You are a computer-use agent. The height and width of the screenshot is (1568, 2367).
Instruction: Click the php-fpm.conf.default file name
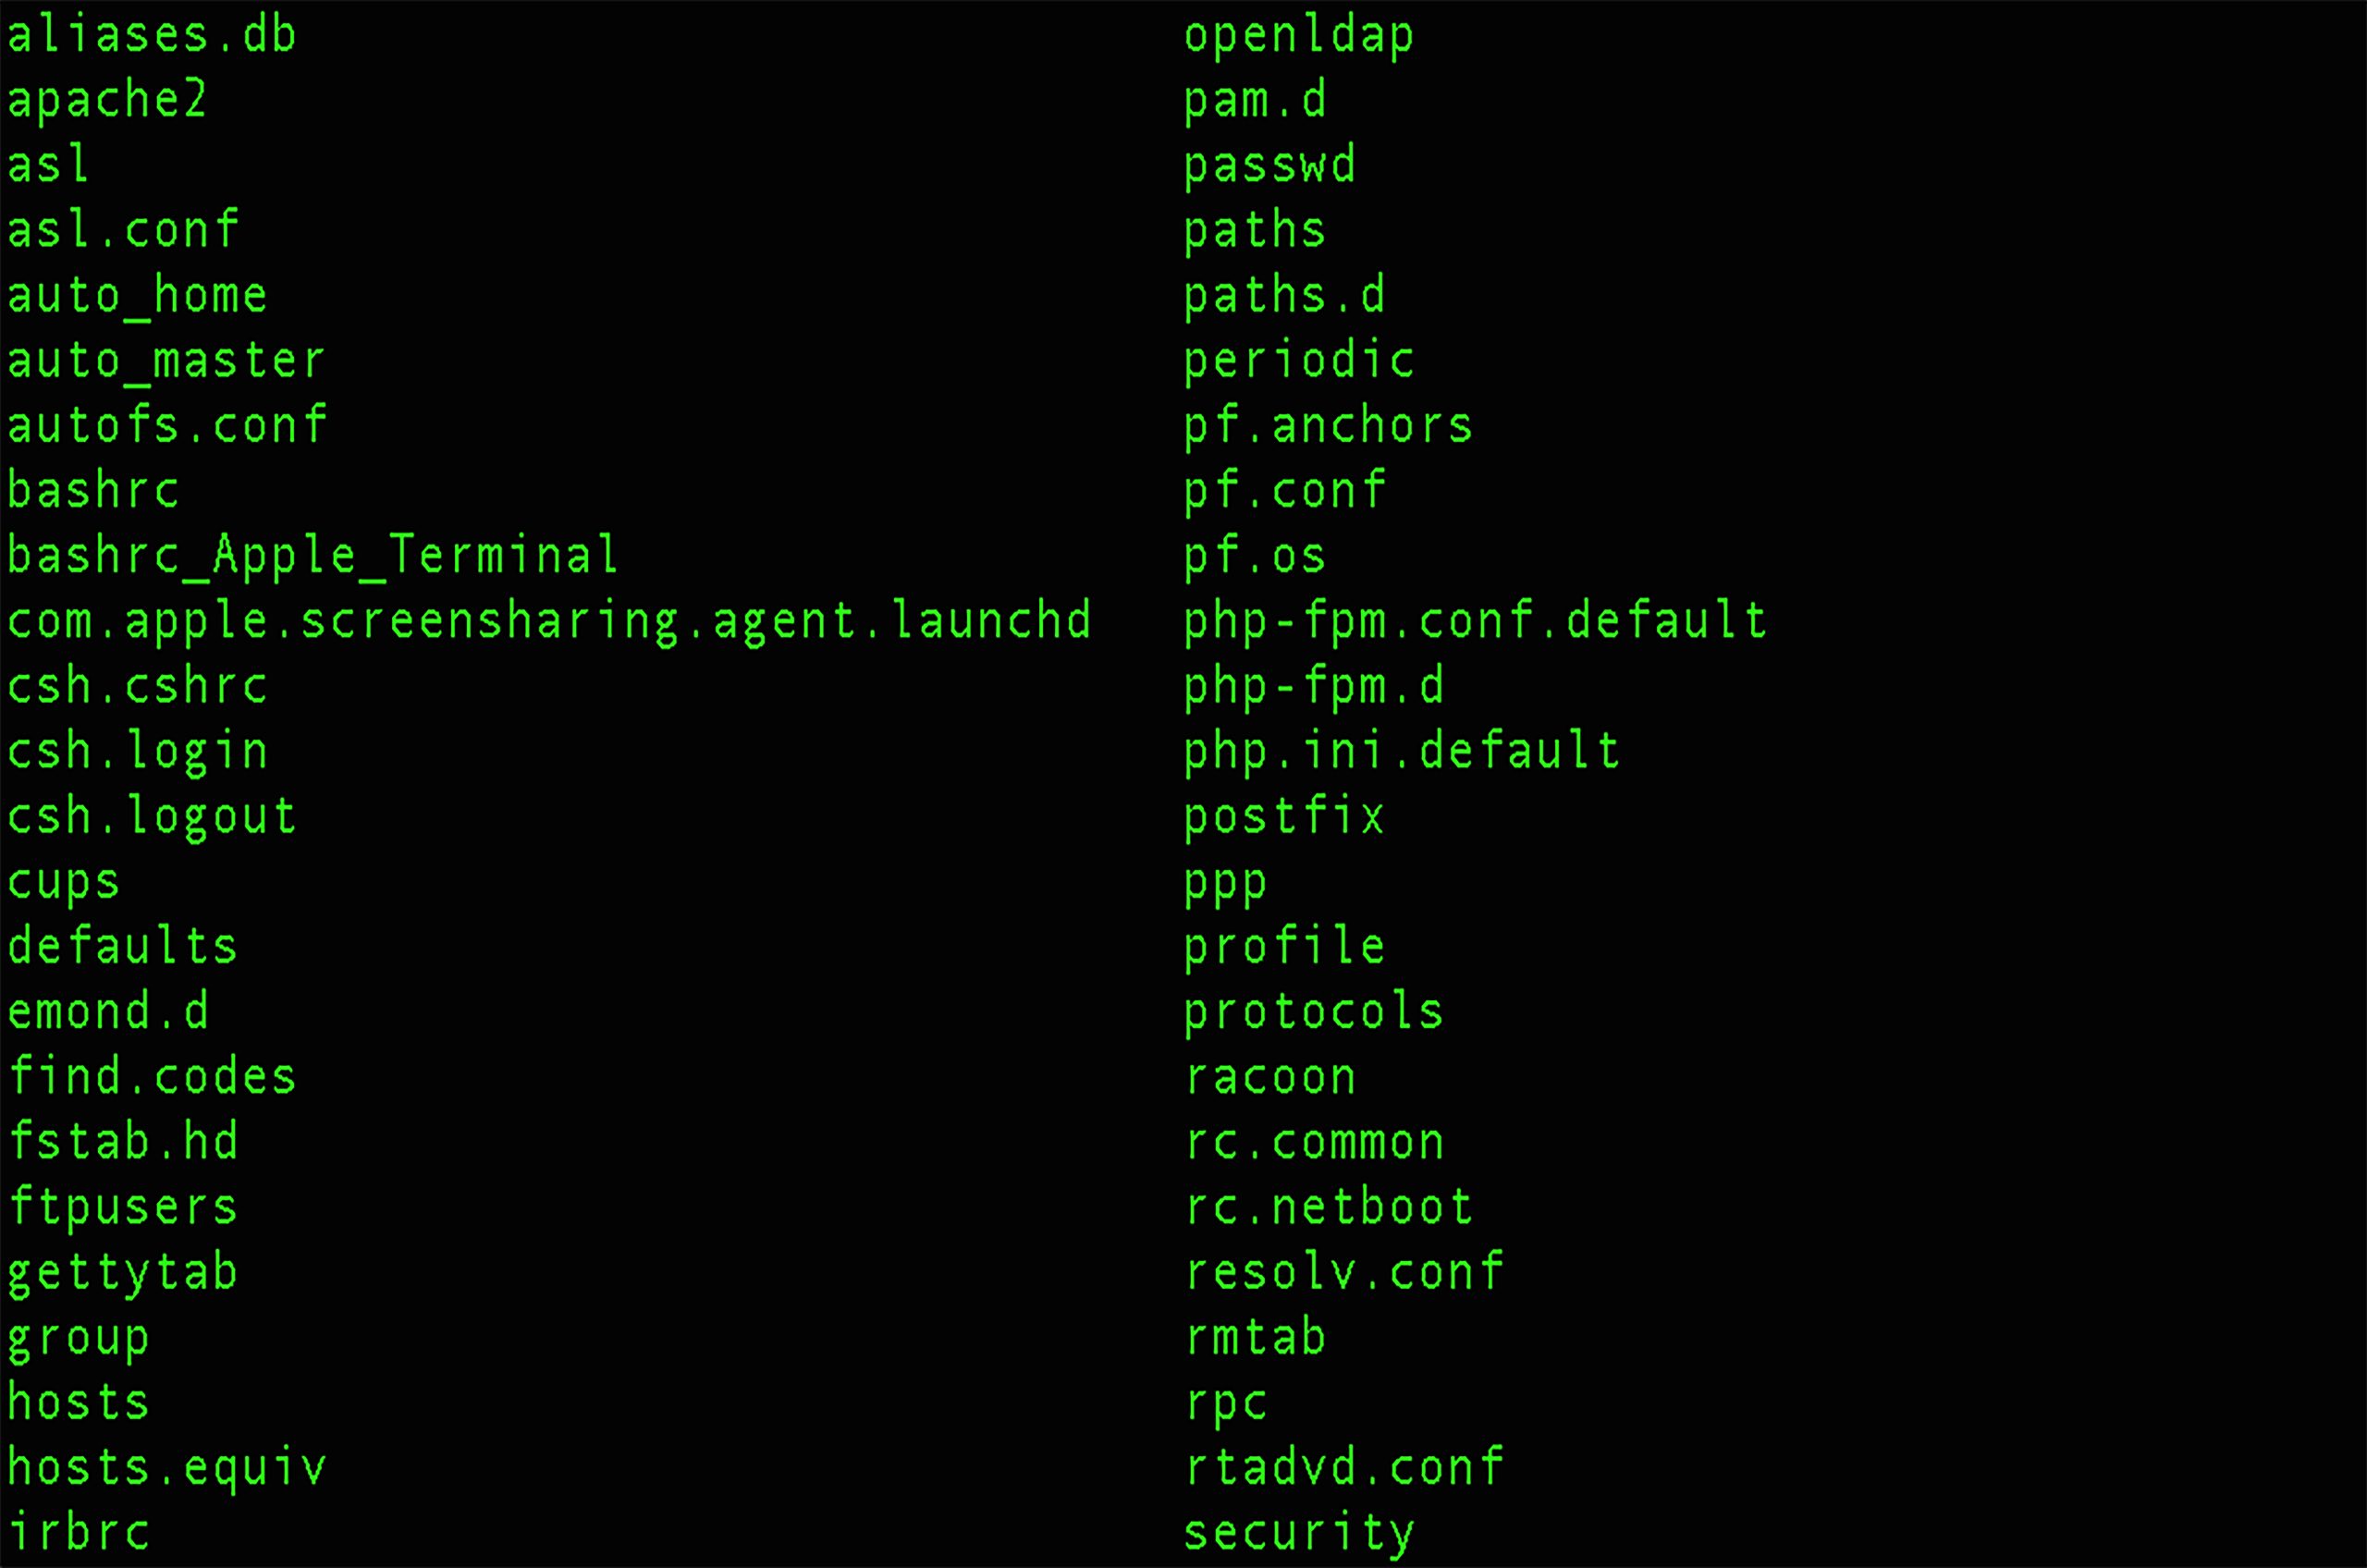coord(1475,621)
